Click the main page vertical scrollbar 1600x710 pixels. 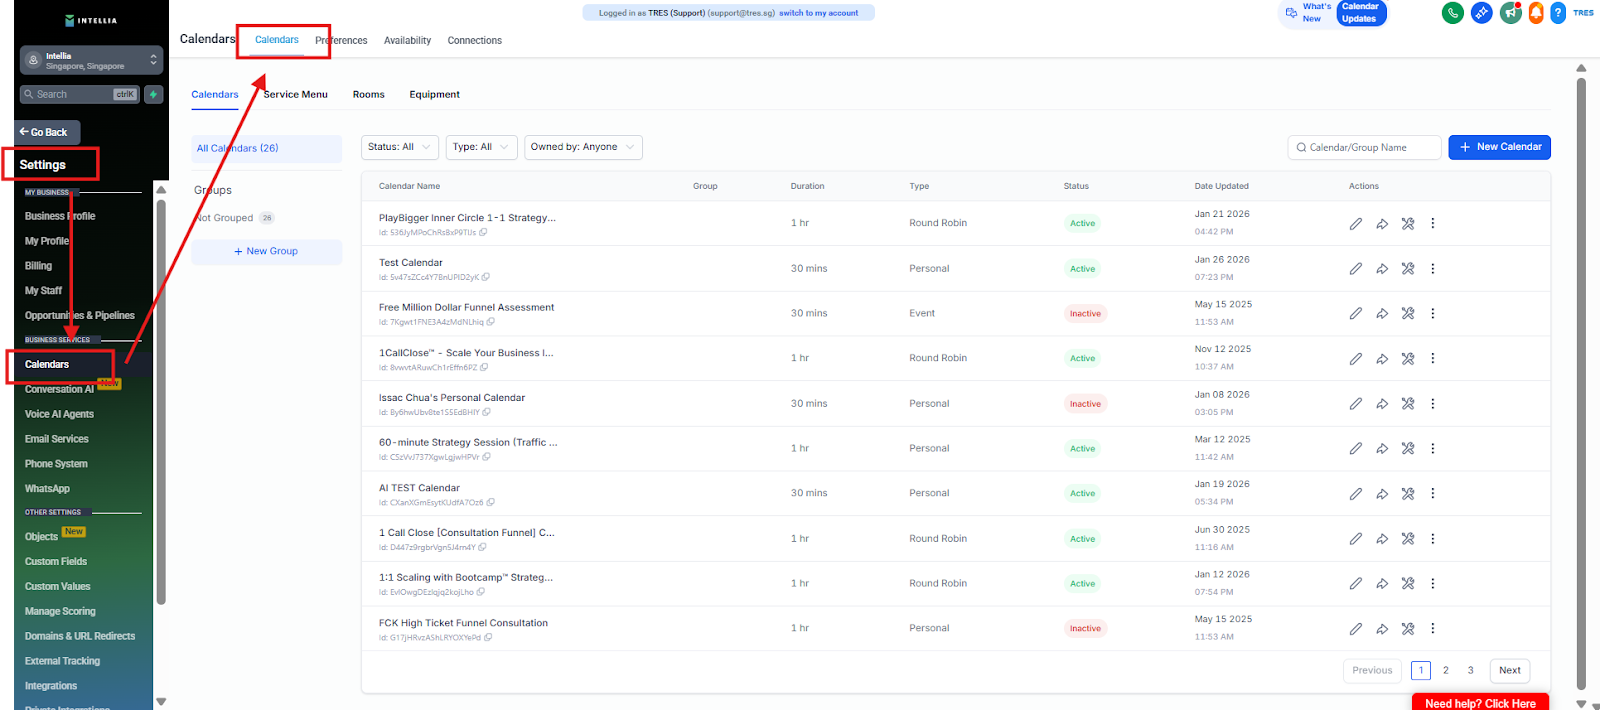click(x=1581, y=383)
